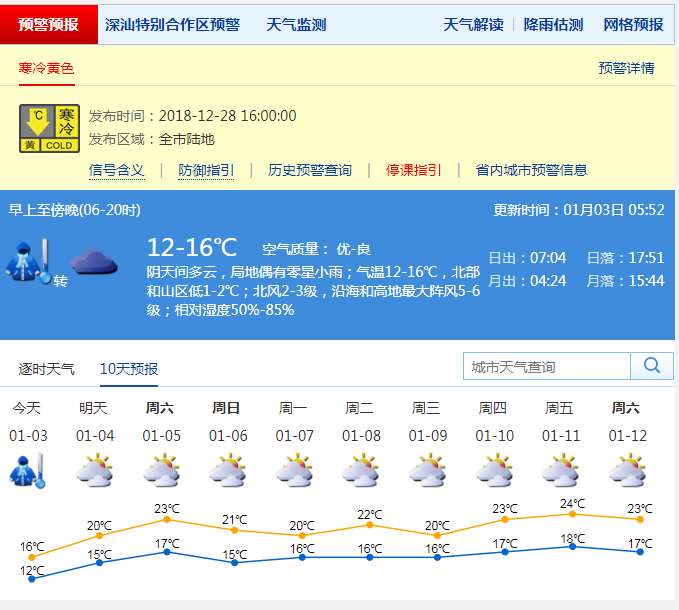Viewport: 679px width, 610px height.
Task: Click the cloudy weather icon for 01-04
Action: (x=94, y=471)
